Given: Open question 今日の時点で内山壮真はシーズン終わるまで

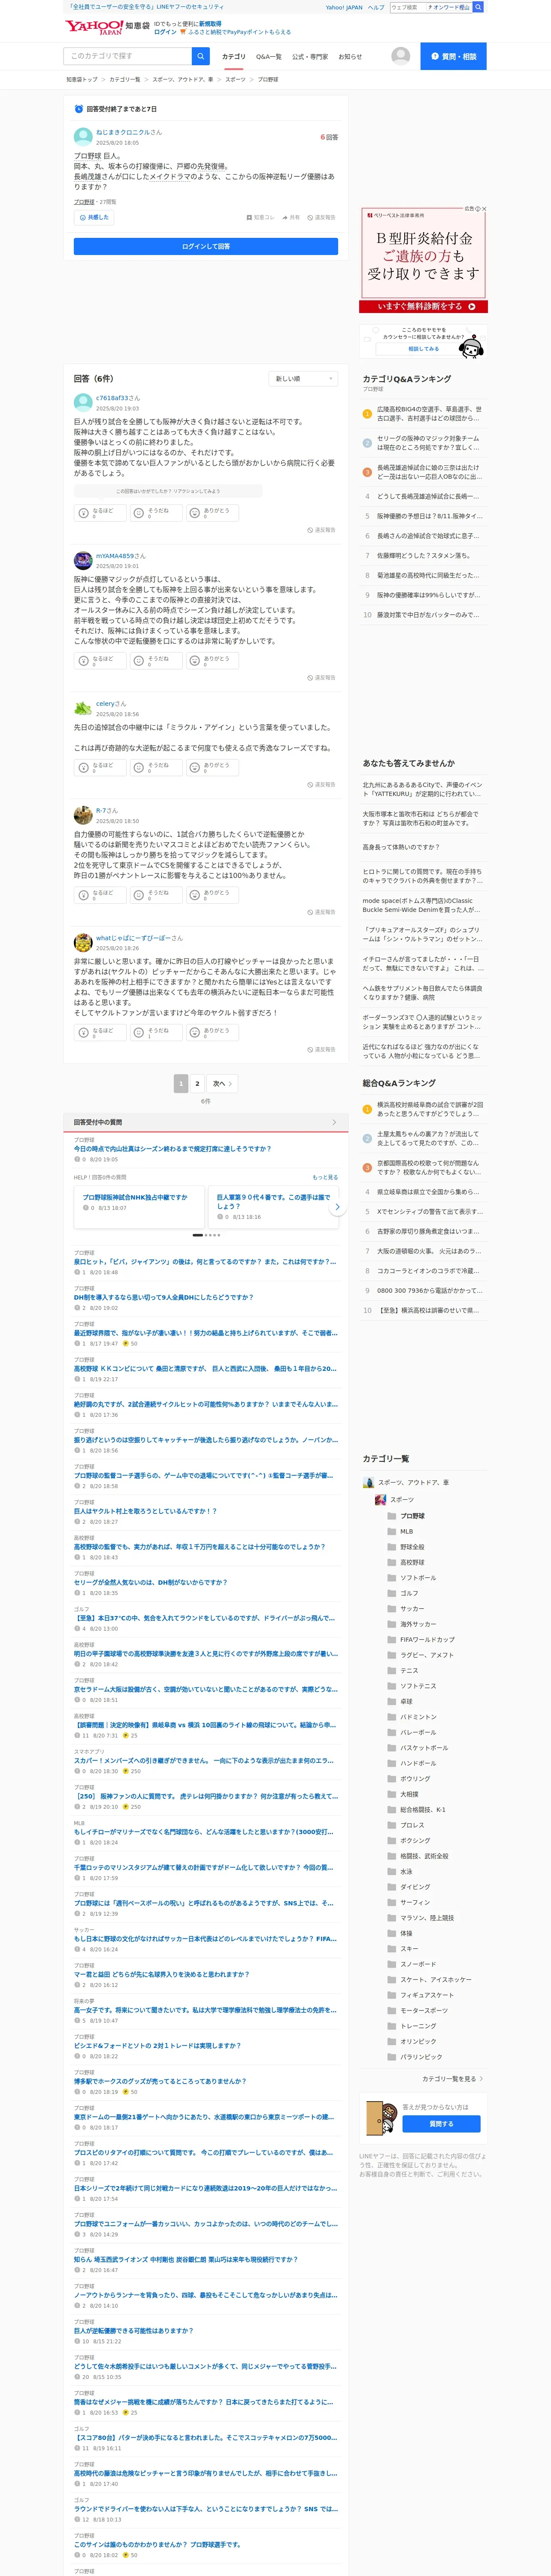Looking at the screenshot, I should point(172,1149).
